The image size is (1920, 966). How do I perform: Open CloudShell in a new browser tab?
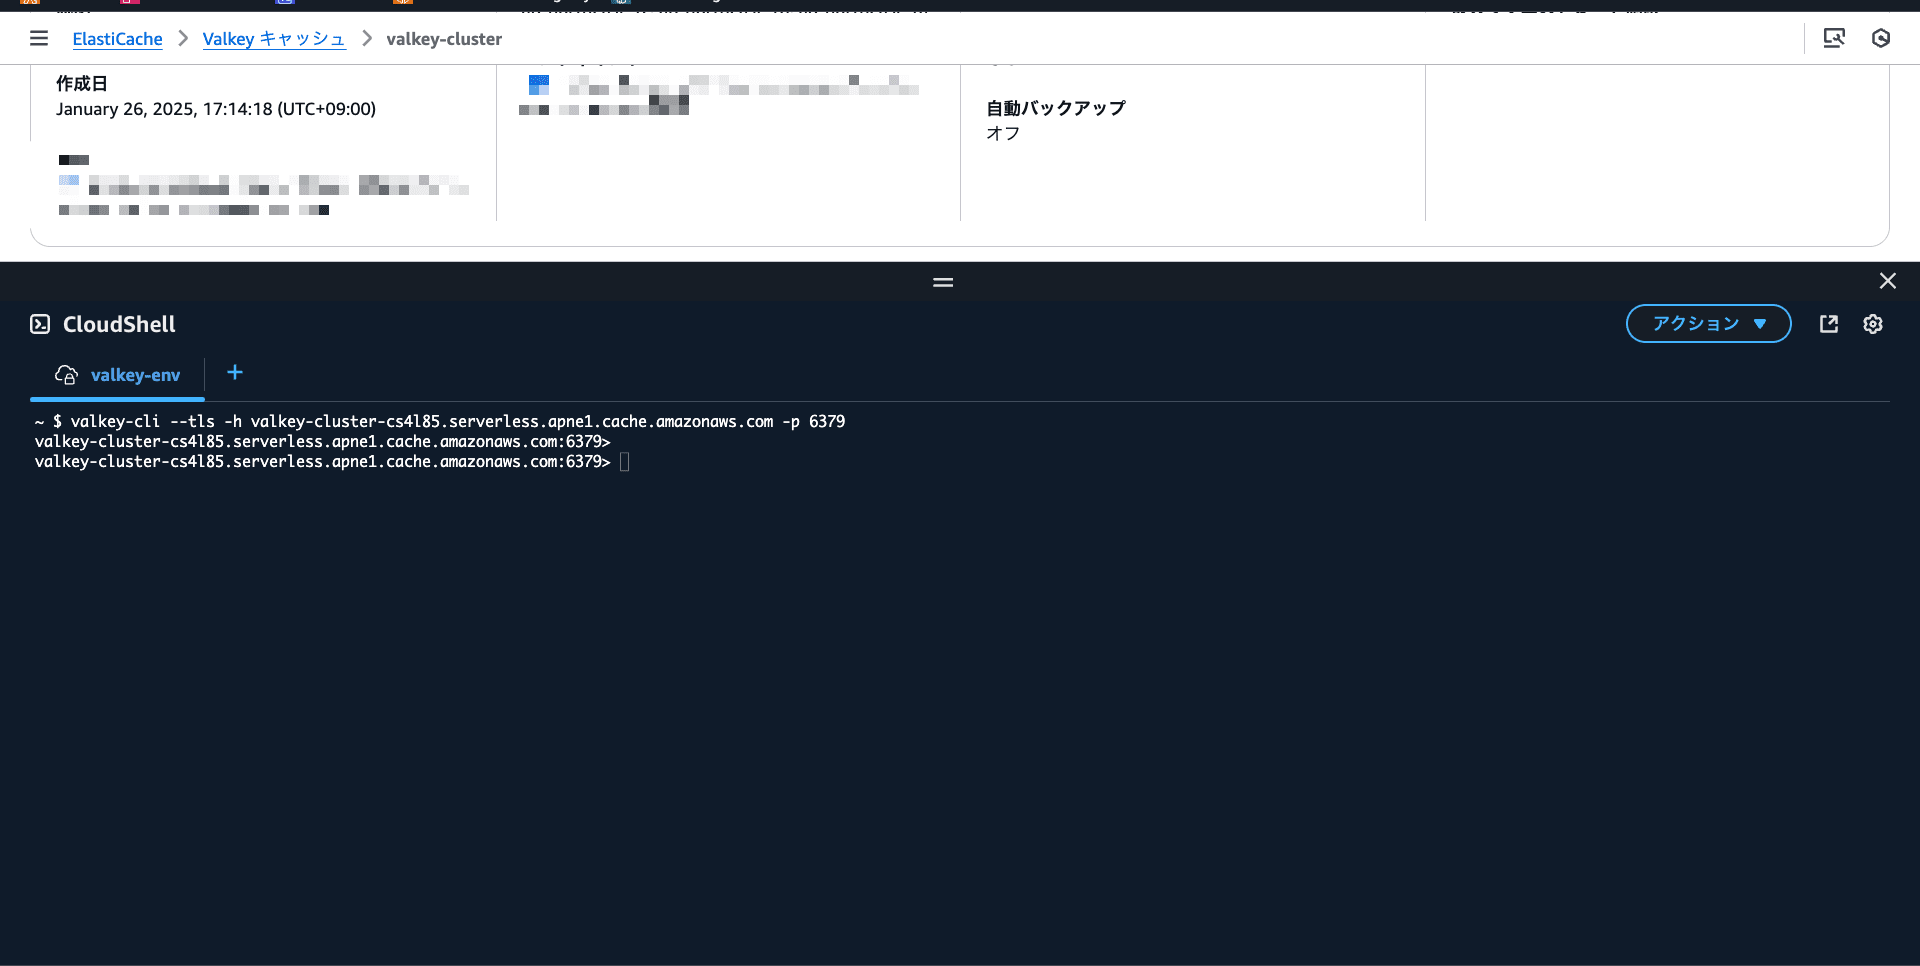[1829, 324]
